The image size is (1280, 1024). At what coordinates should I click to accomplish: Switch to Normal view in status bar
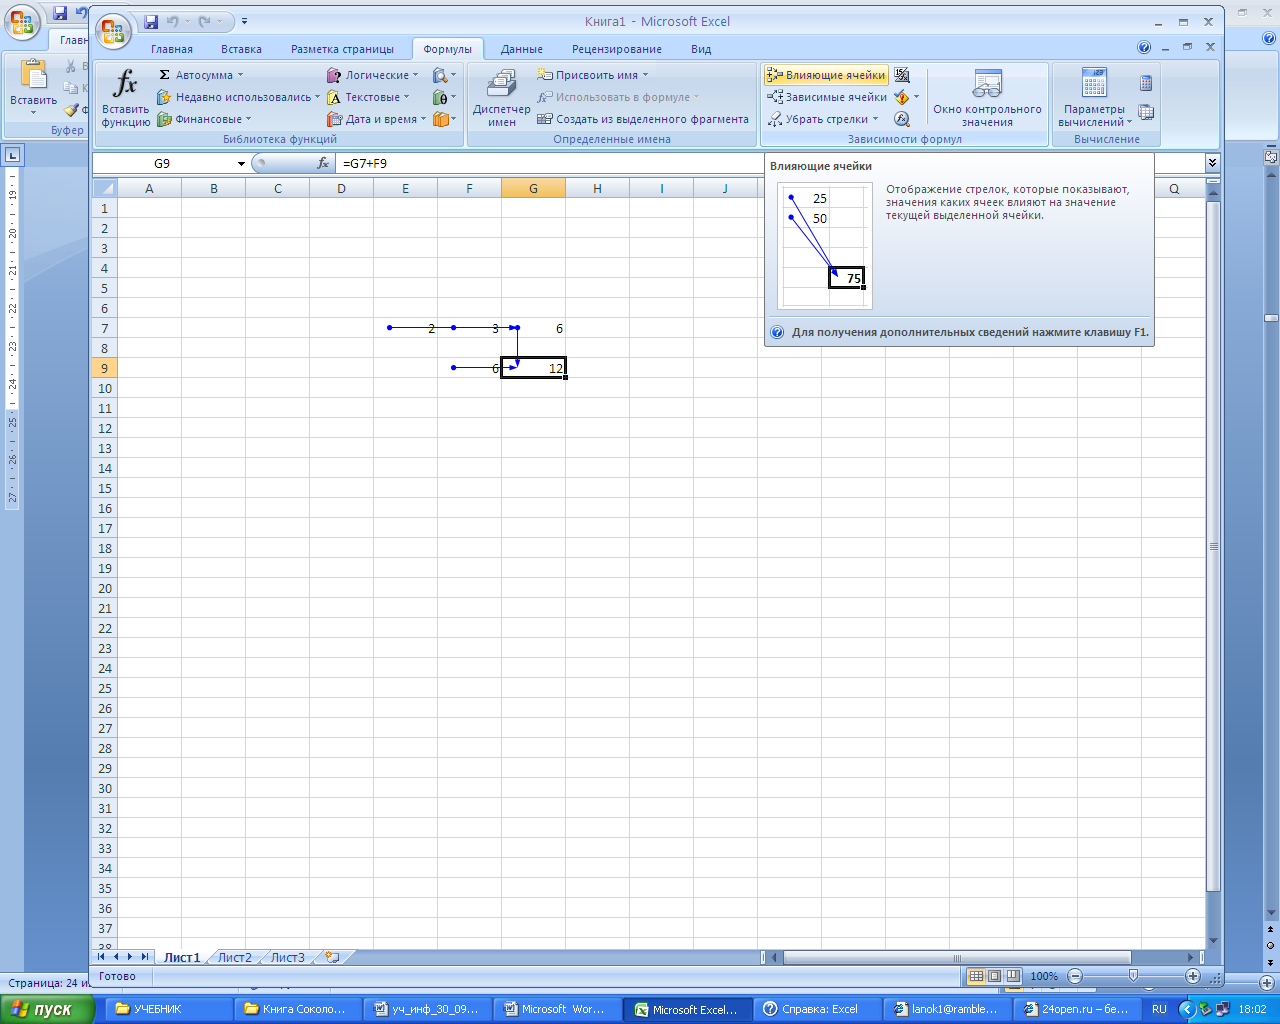977,976
